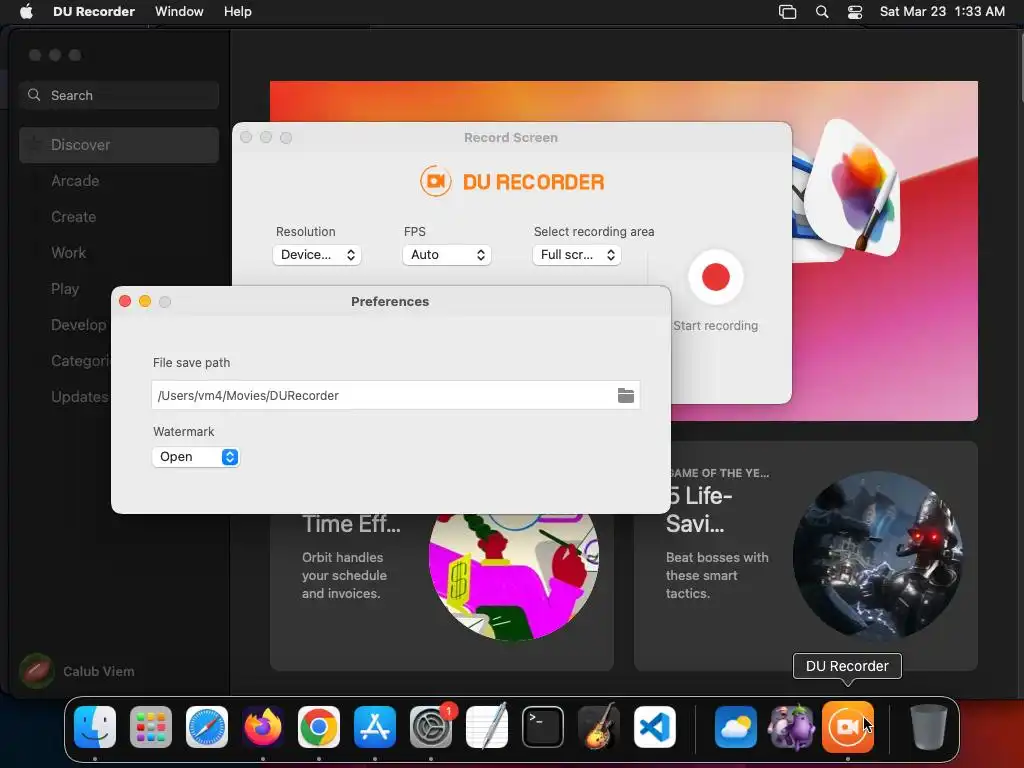Click the Stage Manager windows icon in menu bar
1024x768 pixels.
click(788, 12)
